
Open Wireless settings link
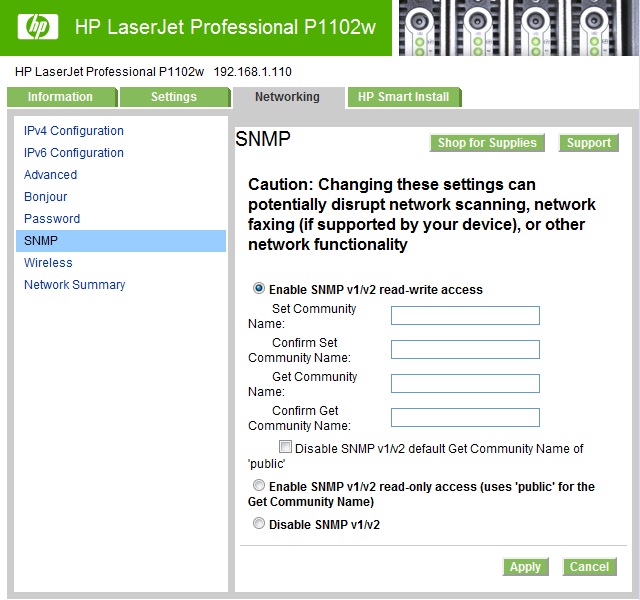(48, 262)
